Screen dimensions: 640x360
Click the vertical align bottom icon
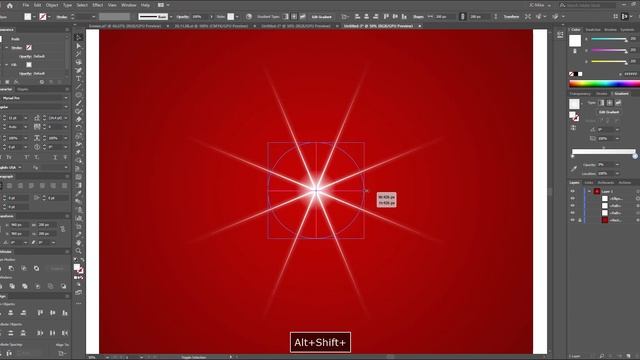[404, 17]
